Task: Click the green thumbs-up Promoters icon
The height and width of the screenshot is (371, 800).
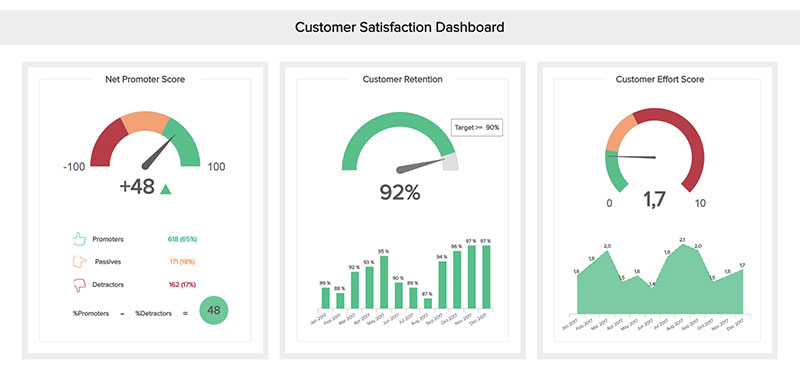Action: pos(78,239)
